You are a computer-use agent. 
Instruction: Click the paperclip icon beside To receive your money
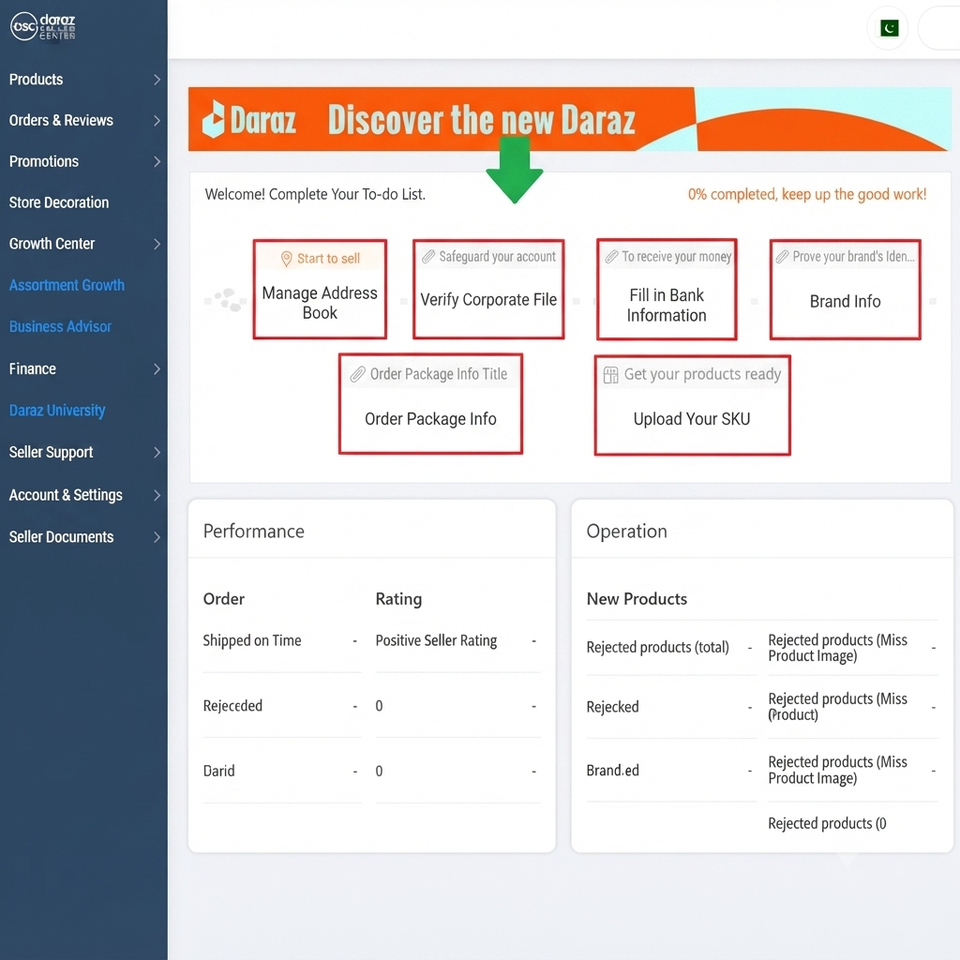tap(612, 257)
